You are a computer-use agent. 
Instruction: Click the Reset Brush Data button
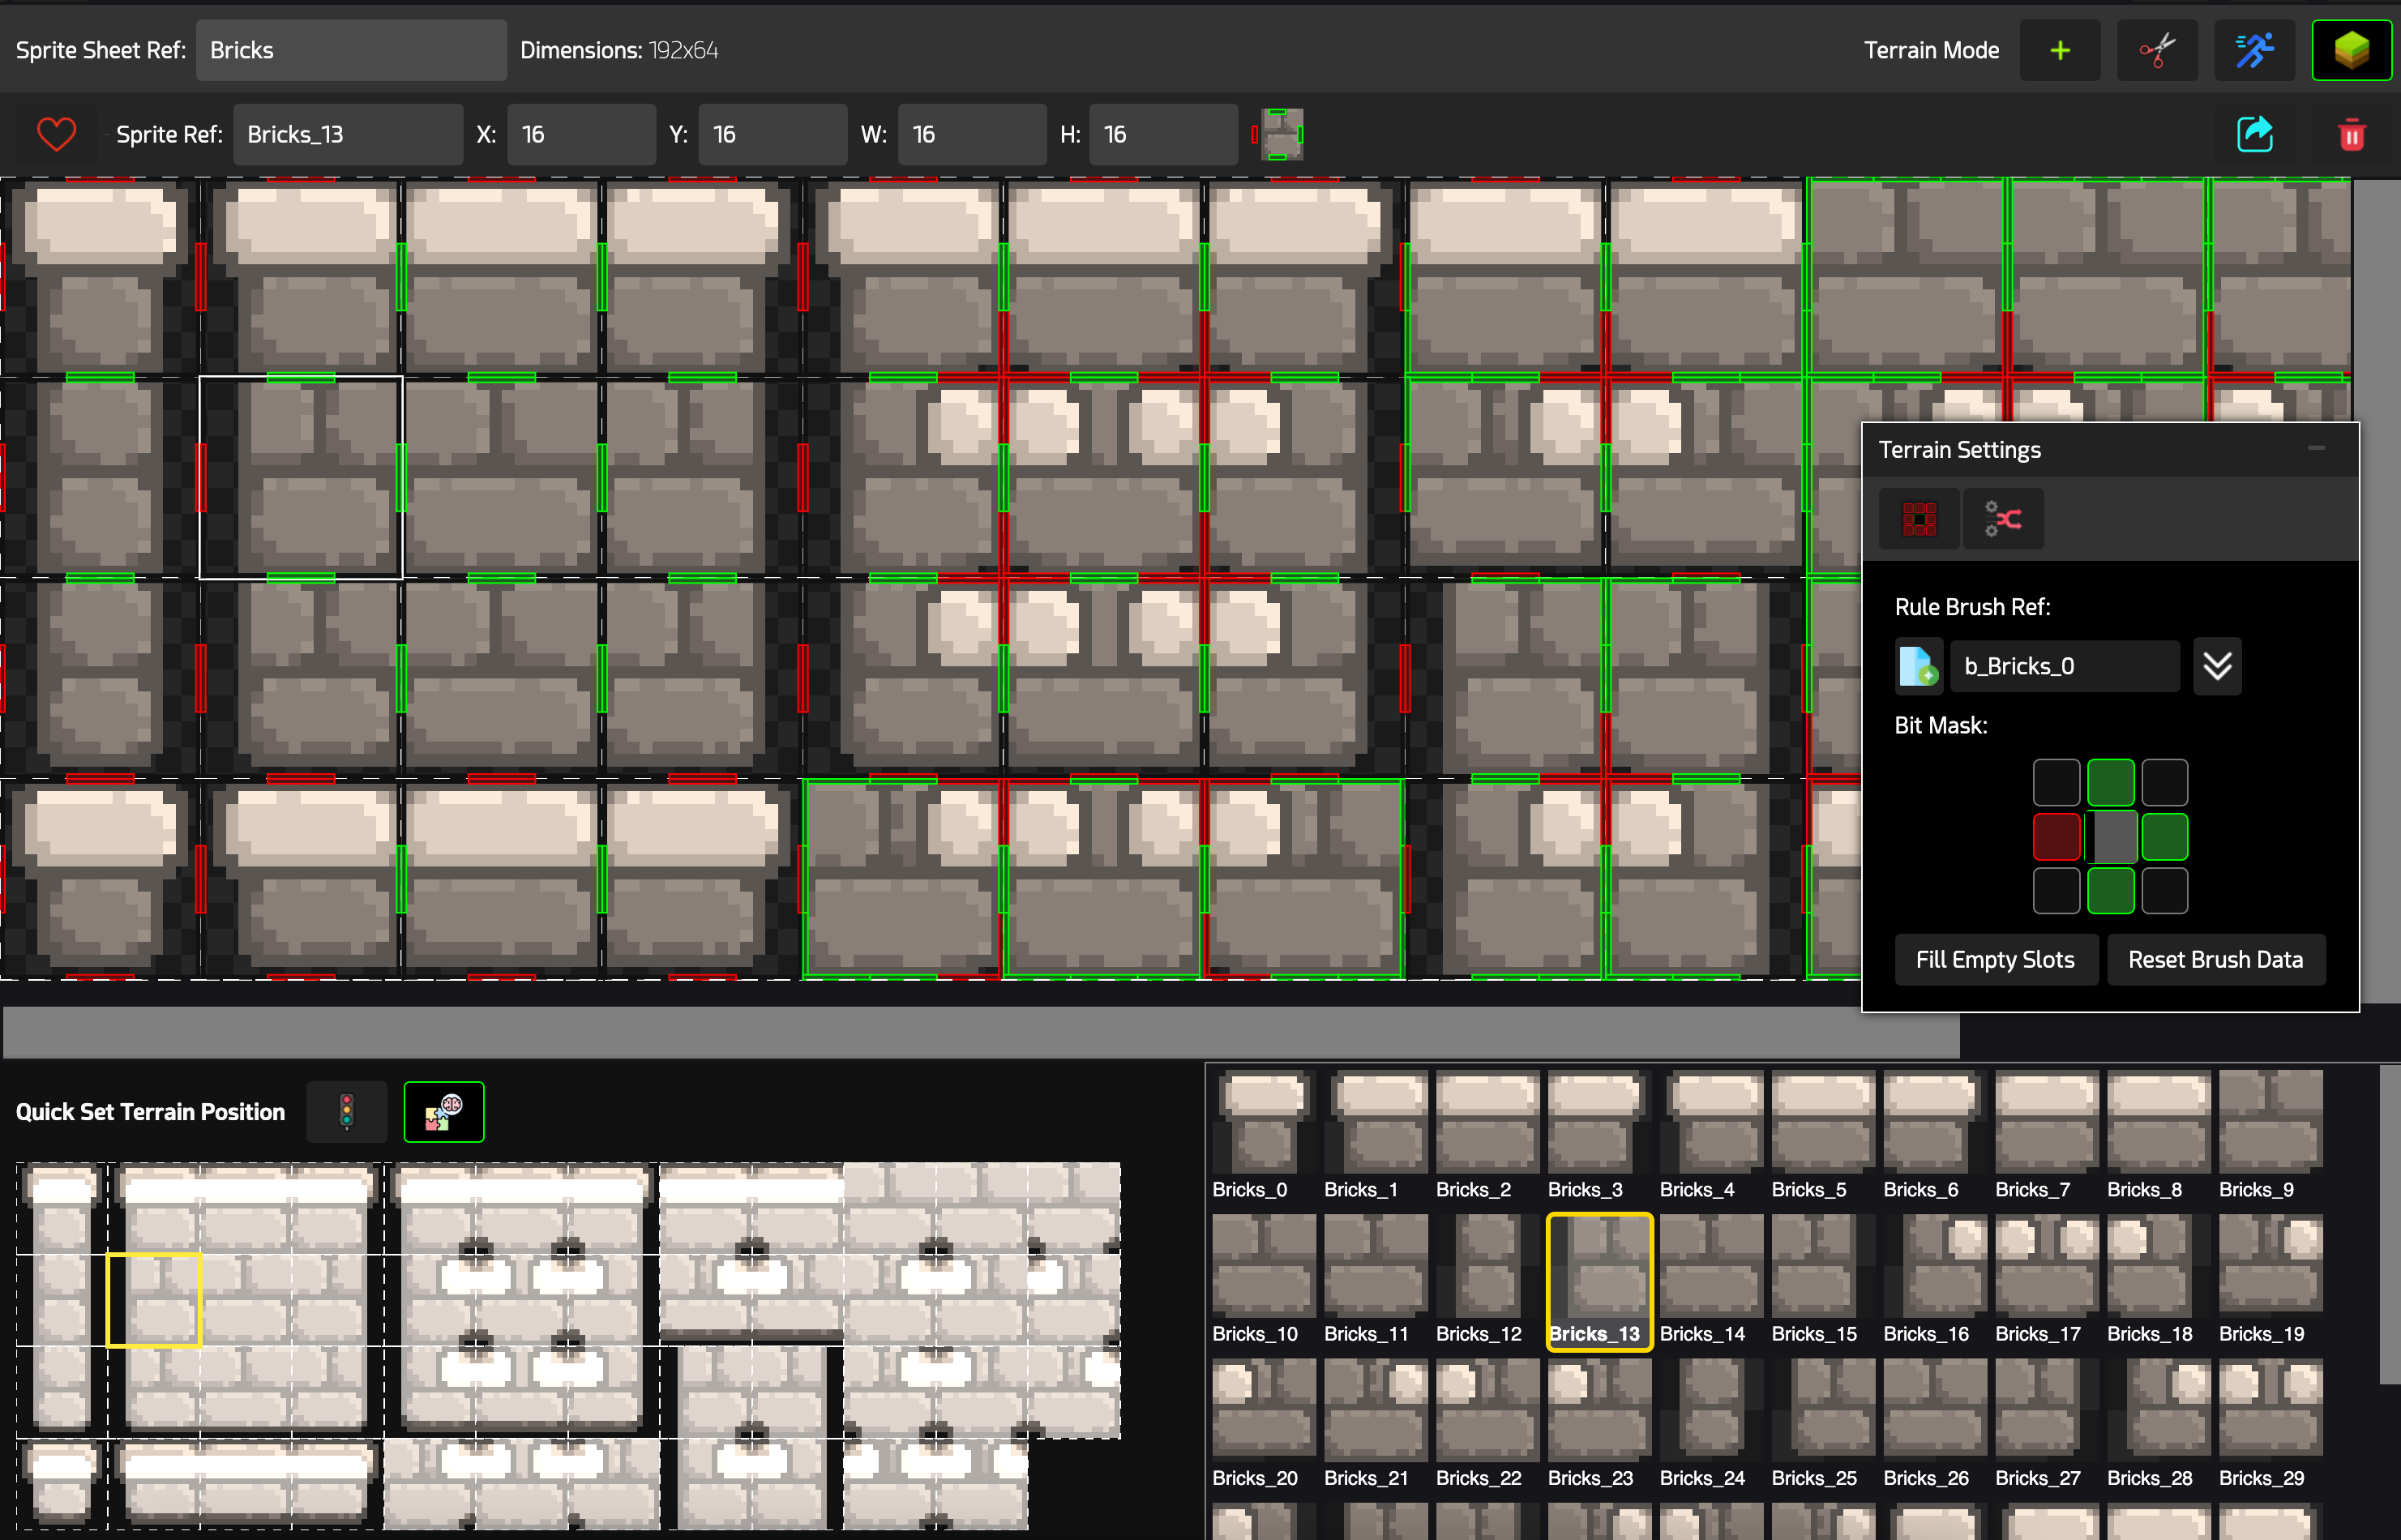tap(2215, 960)
